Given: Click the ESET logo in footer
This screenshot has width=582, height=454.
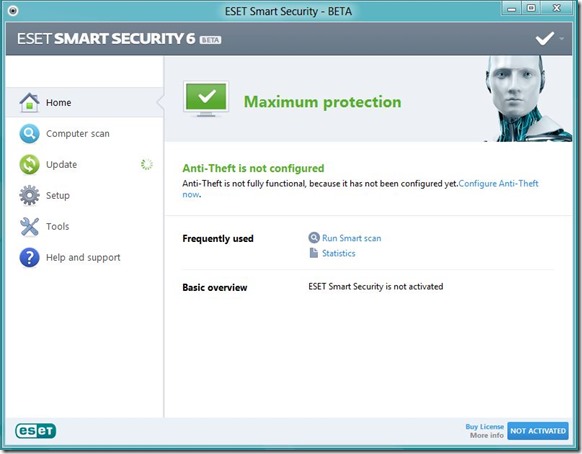Looking at the screenshot, I should click(x=36, y=431).
